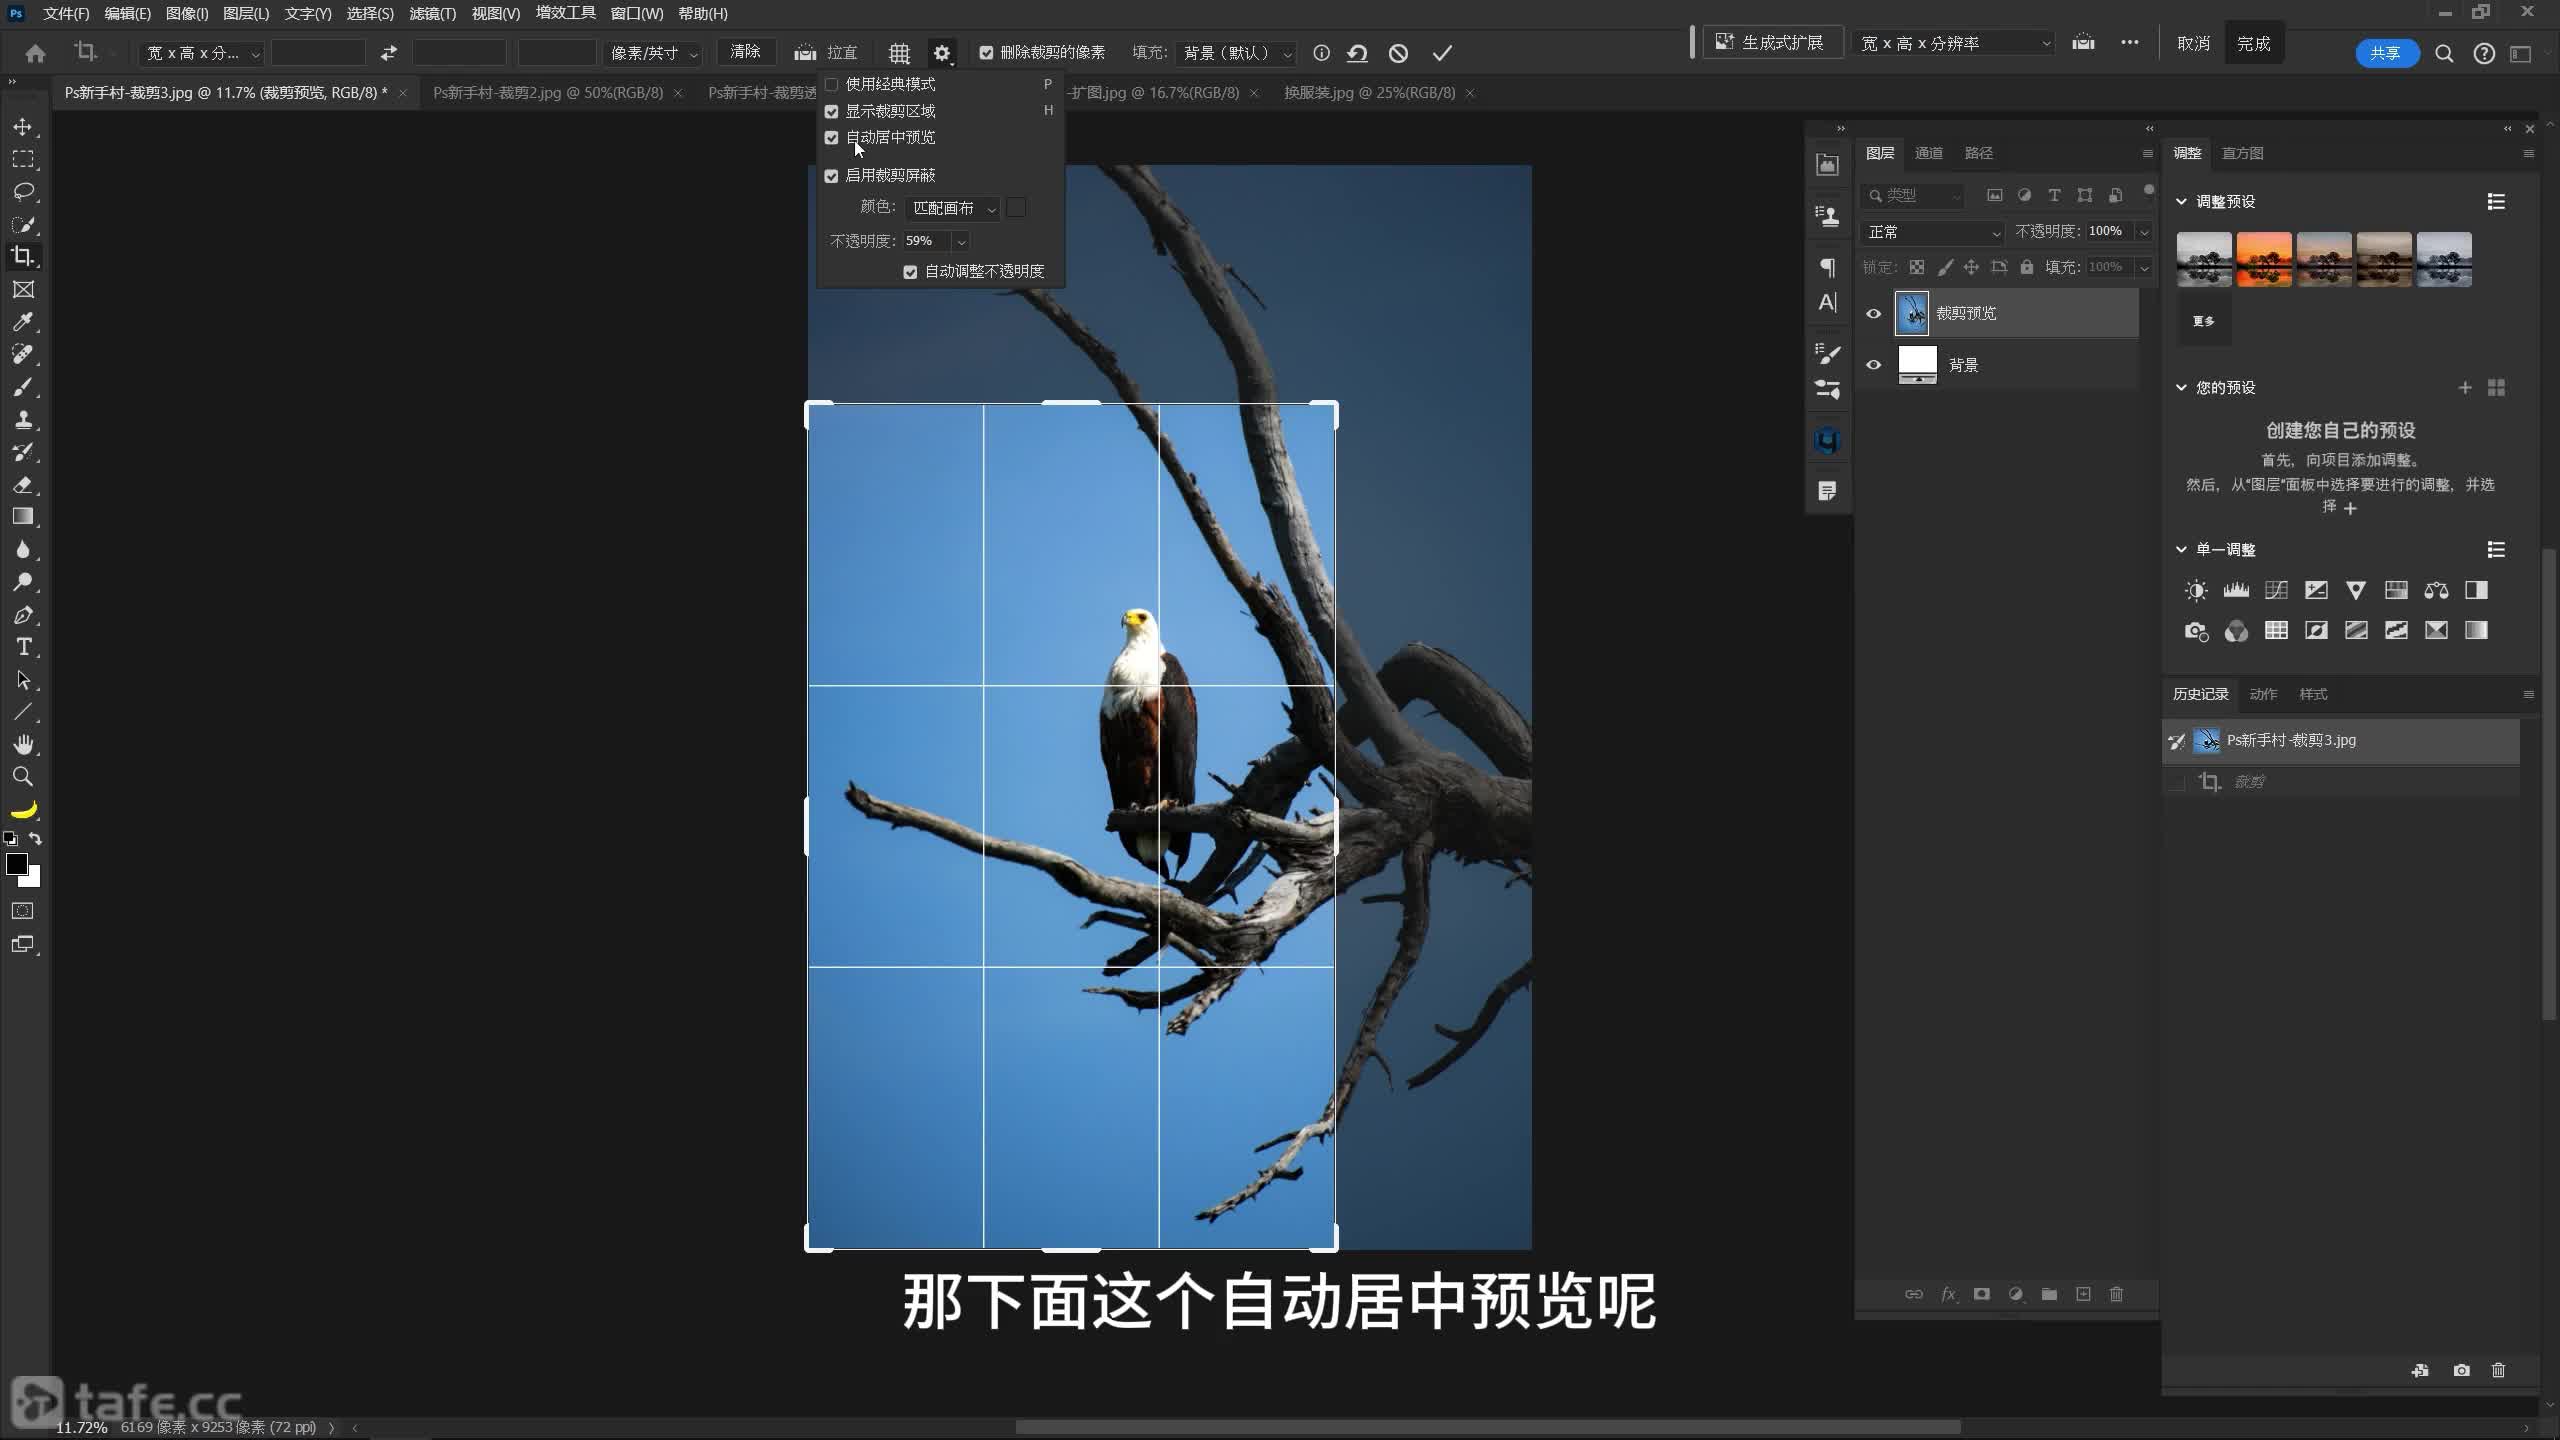Click the overlay grid options icon
The height and width of the screenshot is (1440, 2560).
[x=899, y=53]
